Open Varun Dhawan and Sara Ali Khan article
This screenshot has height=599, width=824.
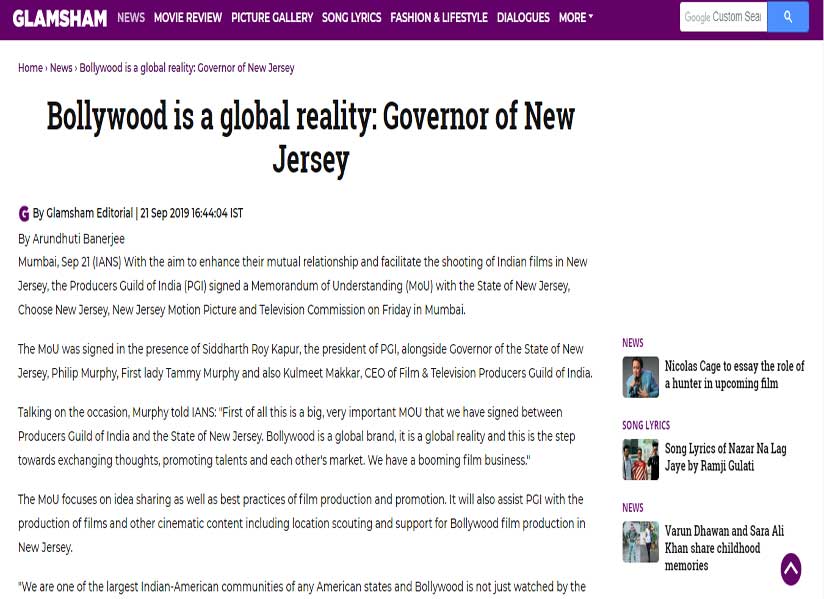point(724,548)
